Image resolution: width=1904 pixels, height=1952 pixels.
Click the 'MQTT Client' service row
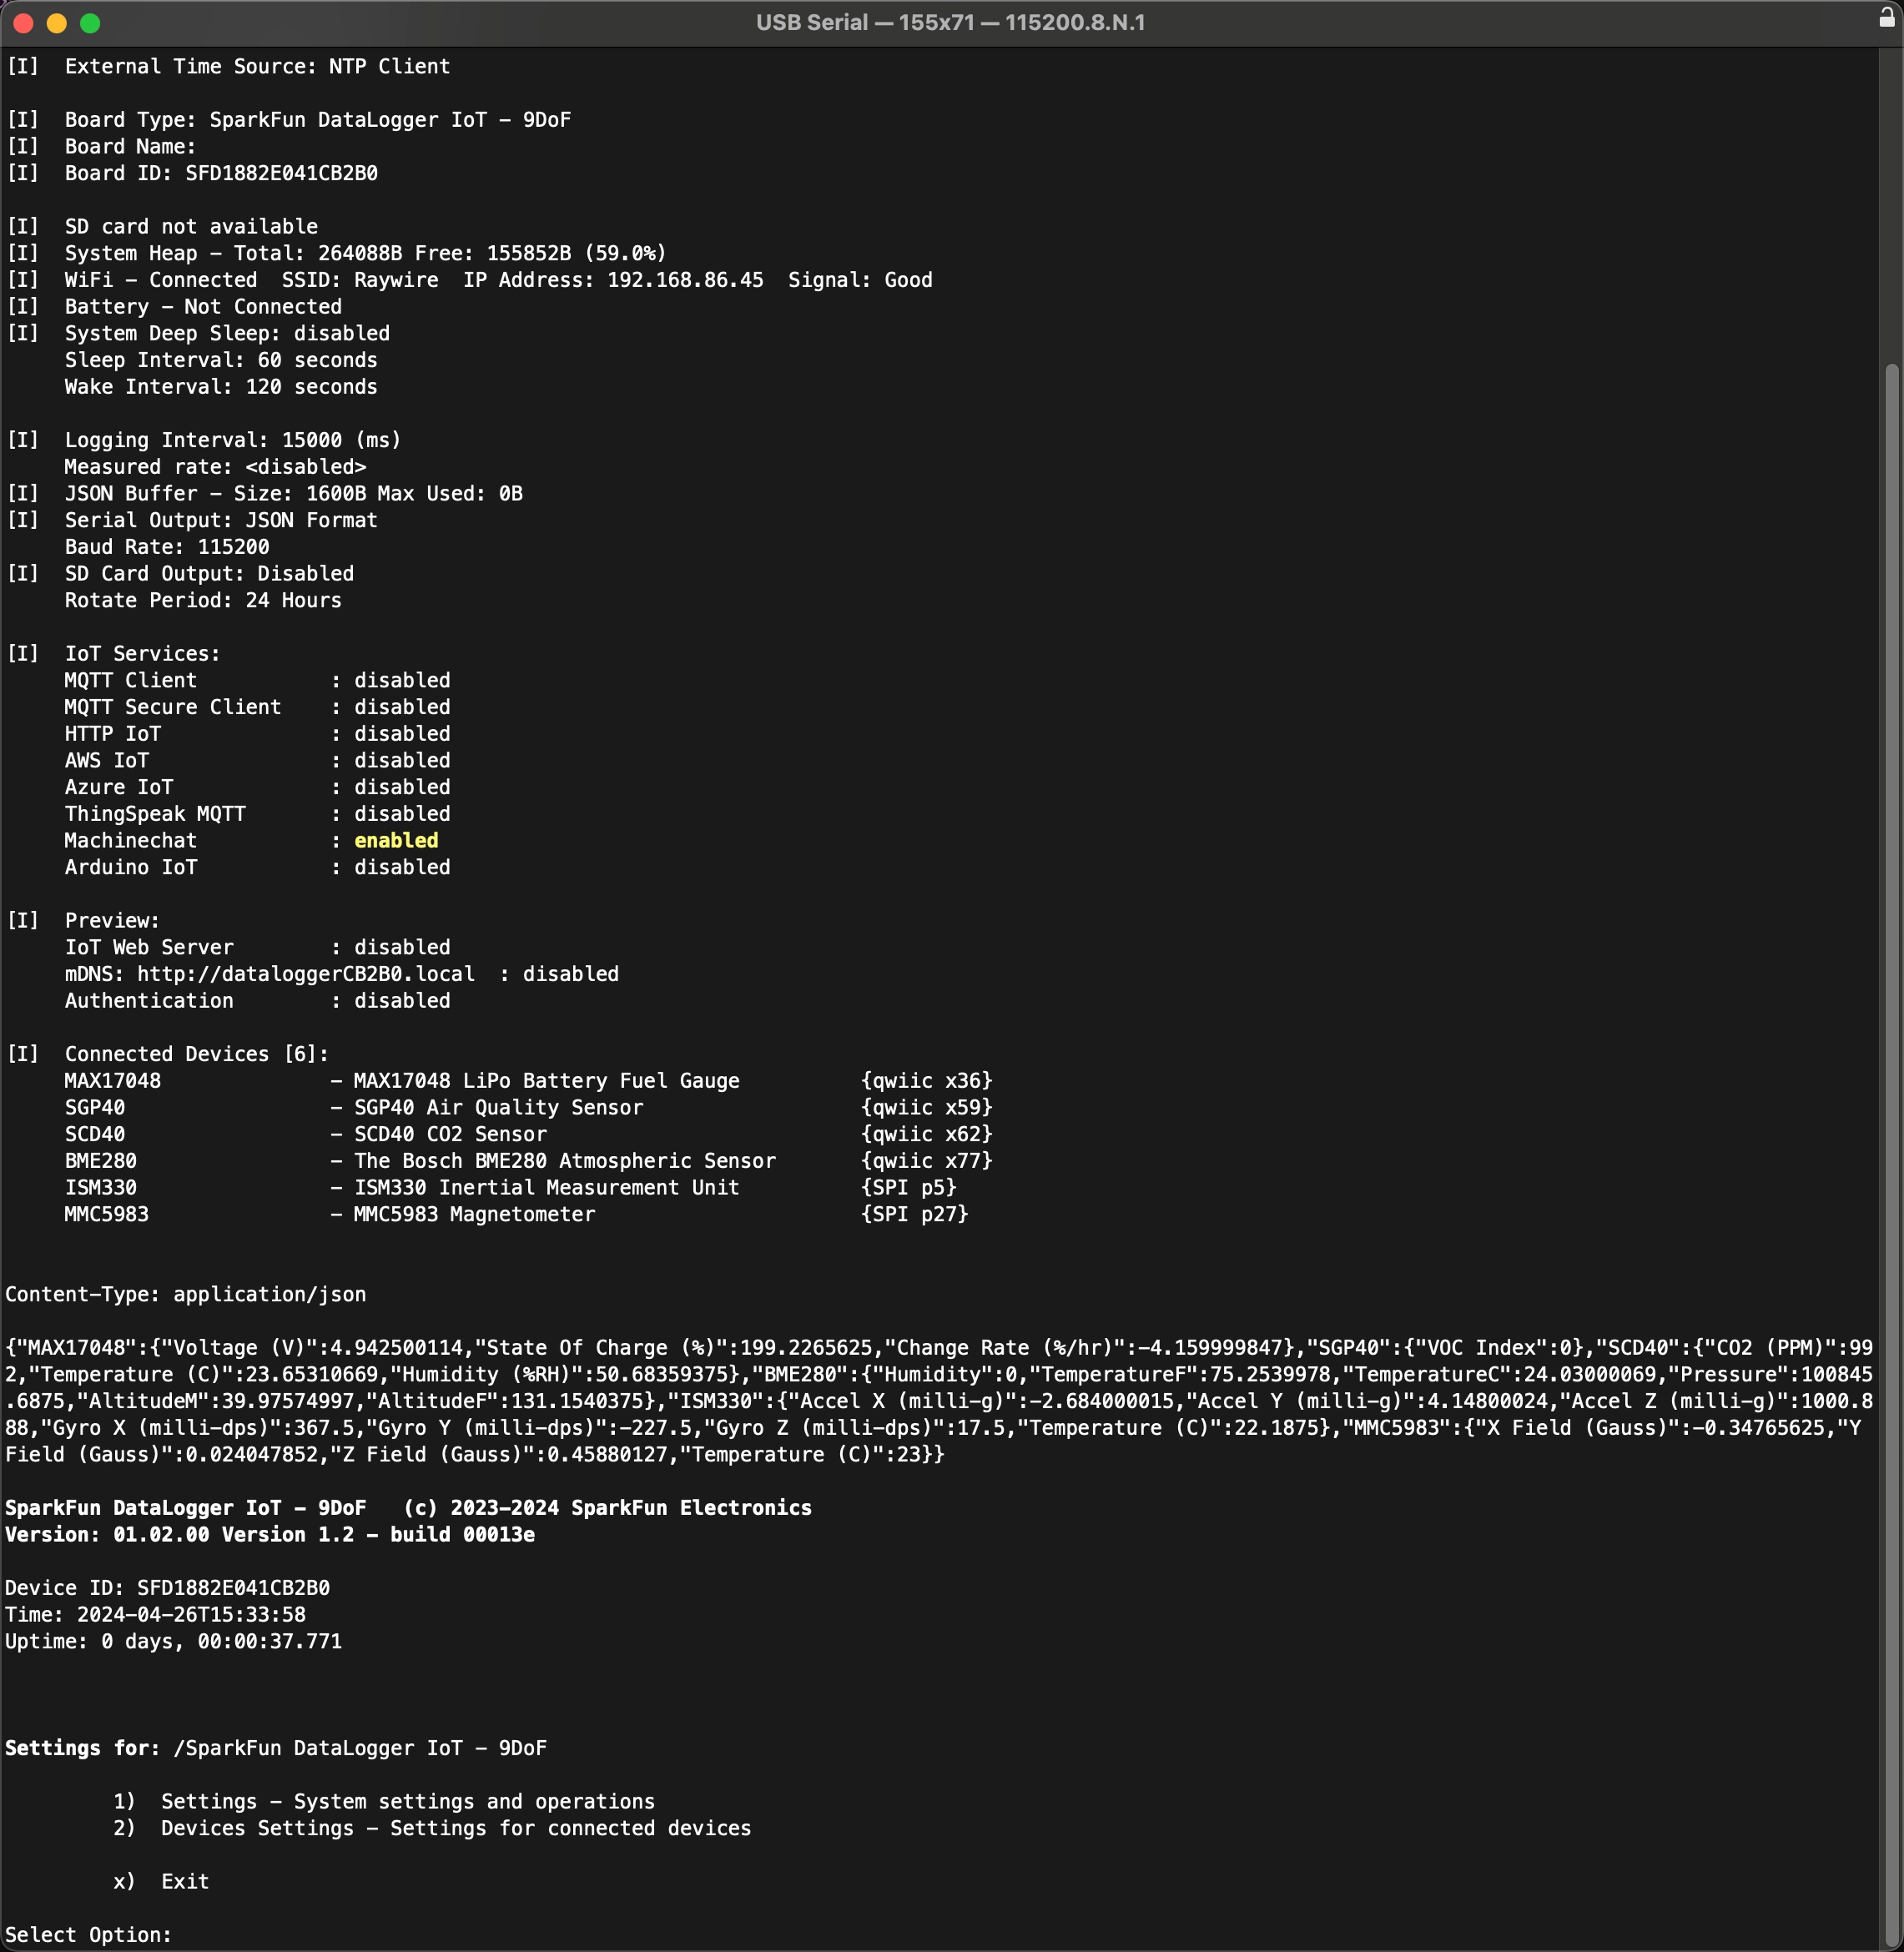(x=257, y=680)
